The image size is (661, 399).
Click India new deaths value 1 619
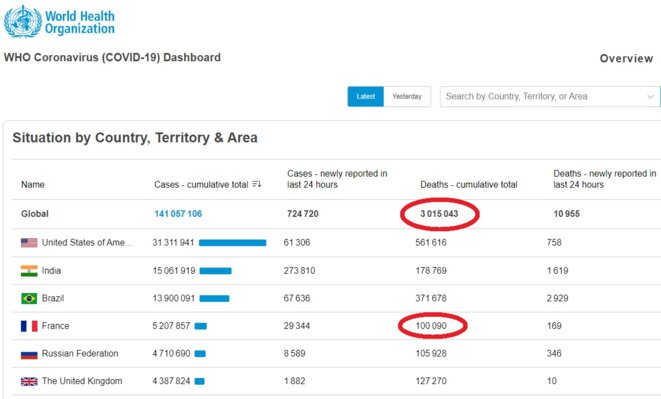pyautogui.click(x=557, y=271)
